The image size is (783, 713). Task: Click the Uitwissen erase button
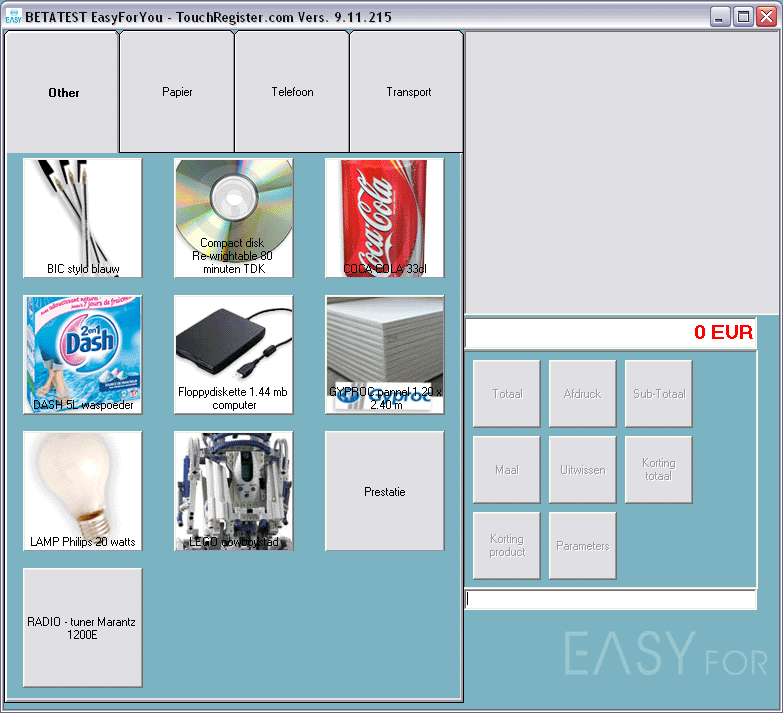583,469
